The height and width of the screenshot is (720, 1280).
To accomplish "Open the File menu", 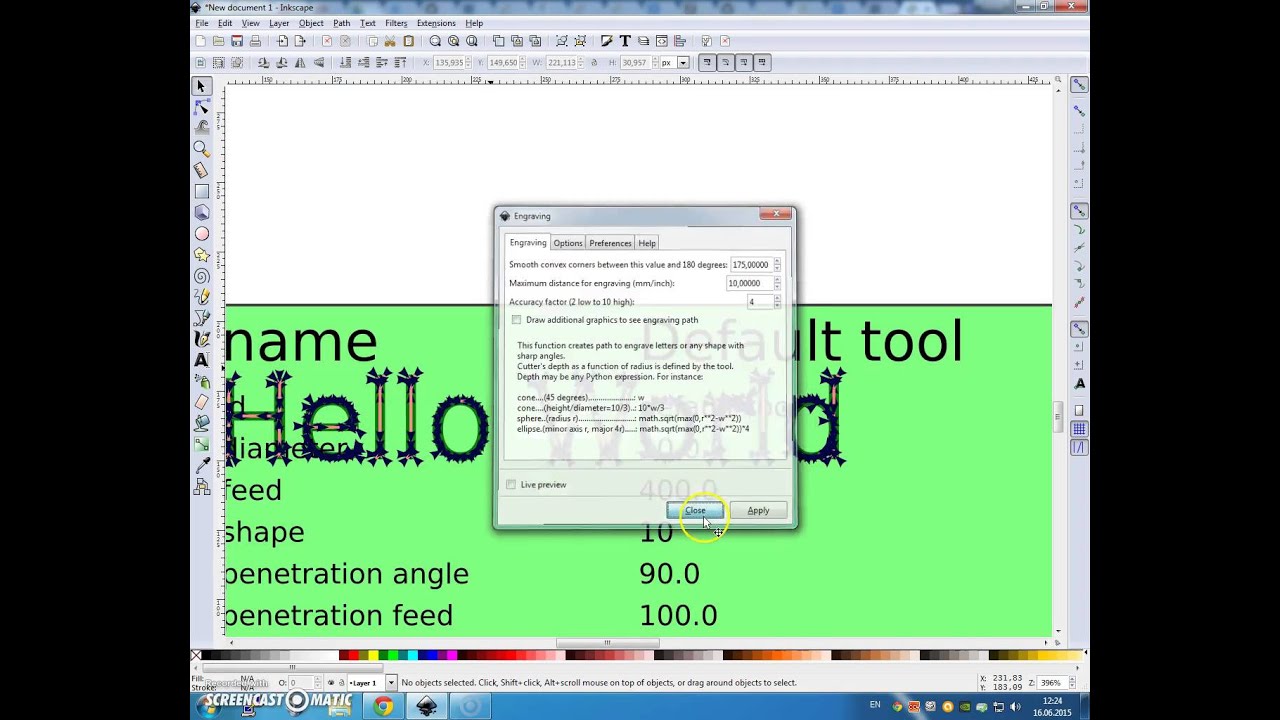I will click(202, 23).
